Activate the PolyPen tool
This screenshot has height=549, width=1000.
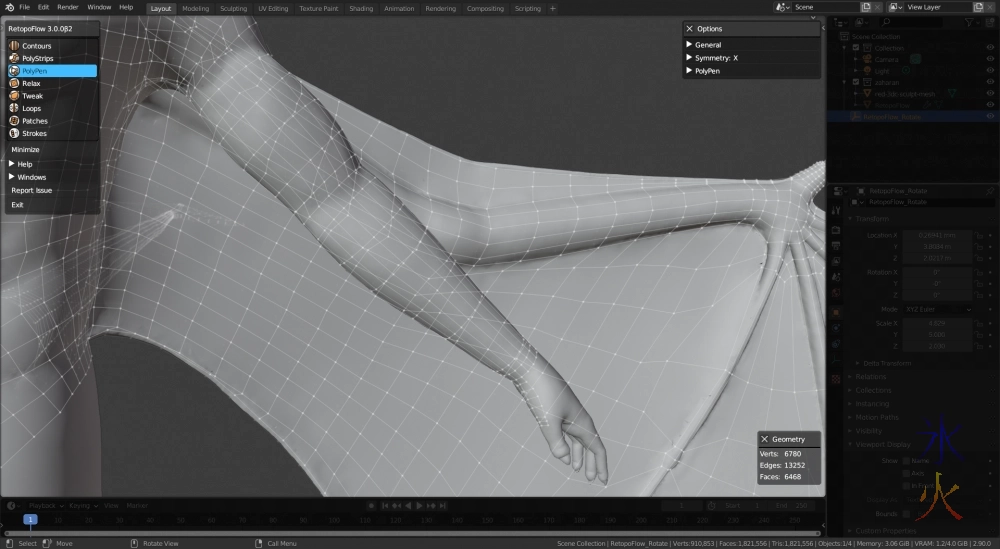click(x=35, y=71)
